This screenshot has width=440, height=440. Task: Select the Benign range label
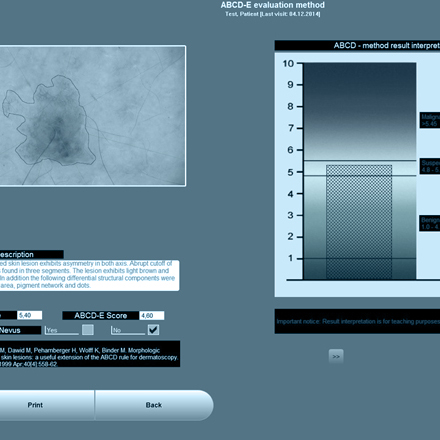[430, 223]
